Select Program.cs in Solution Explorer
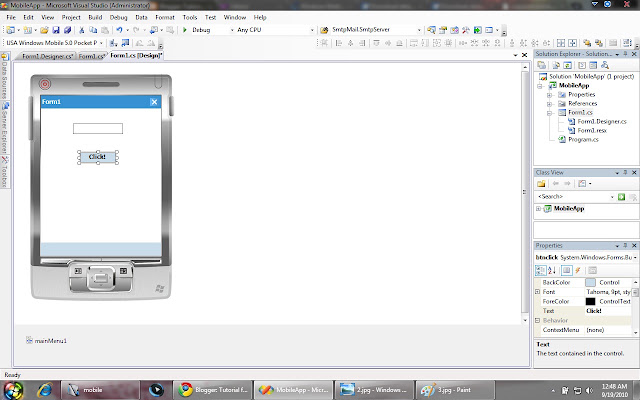This screenshot has height=400, width=640. (x=583, y=140)
